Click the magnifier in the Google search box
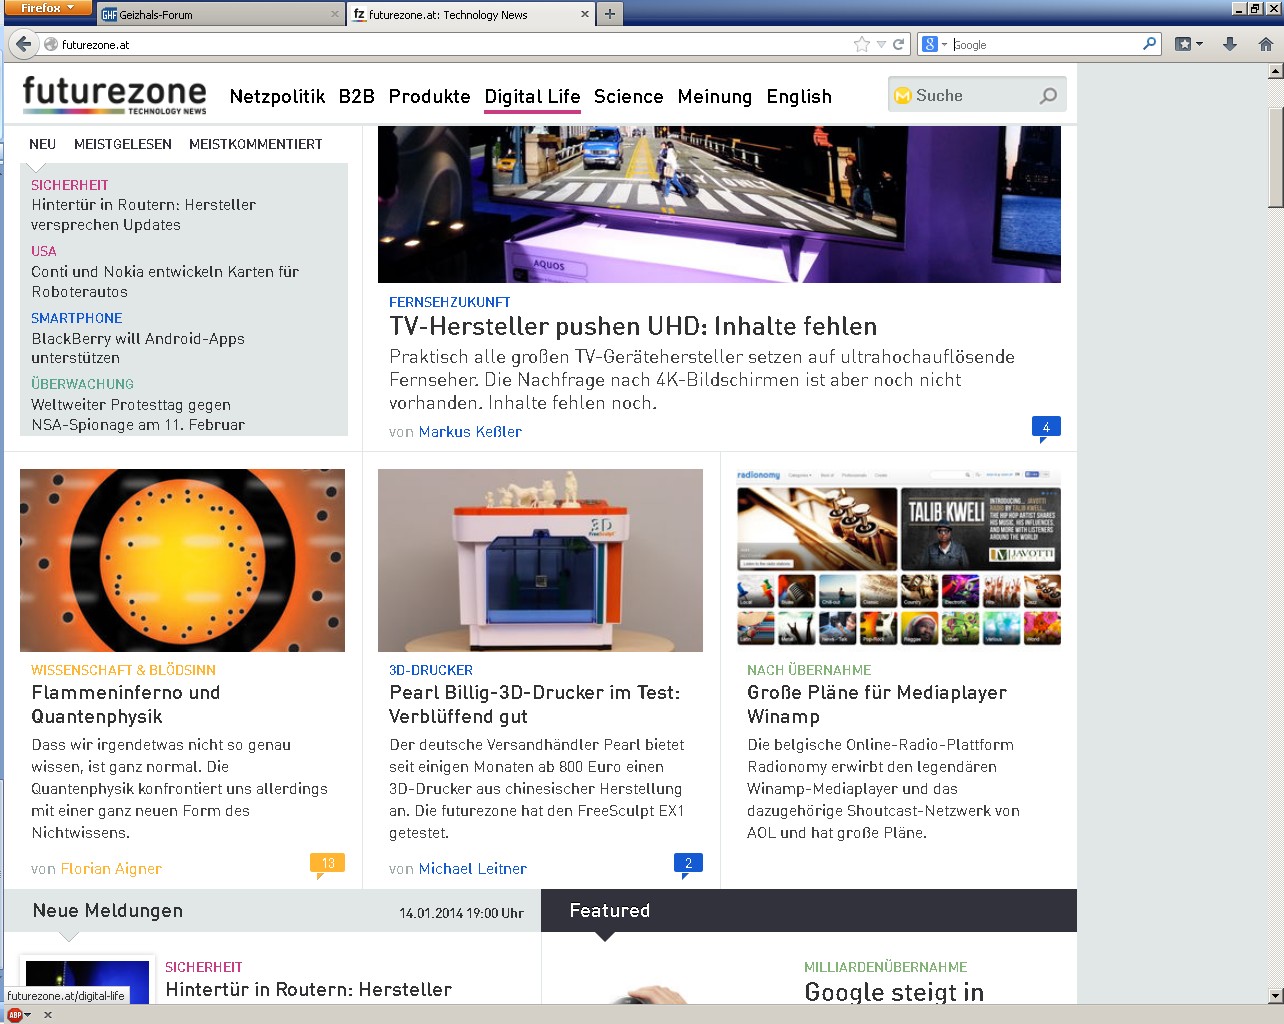 tap(1150, 44)
